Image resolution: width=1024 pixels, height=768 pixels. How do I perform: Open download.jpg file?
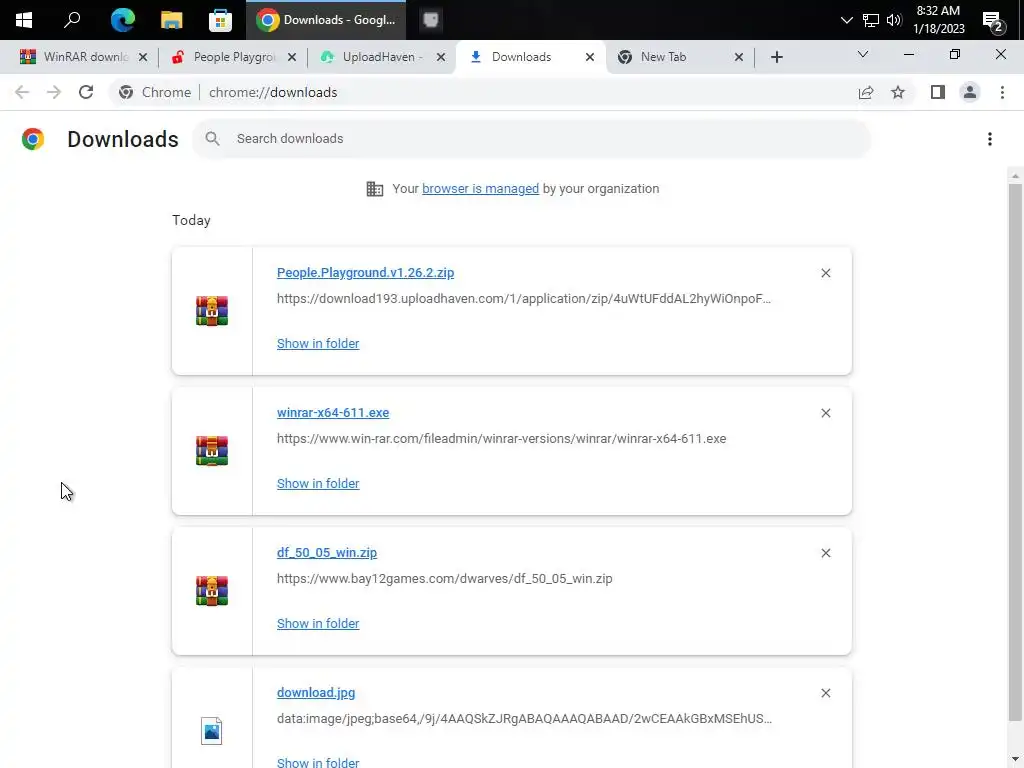coord(315,692)
